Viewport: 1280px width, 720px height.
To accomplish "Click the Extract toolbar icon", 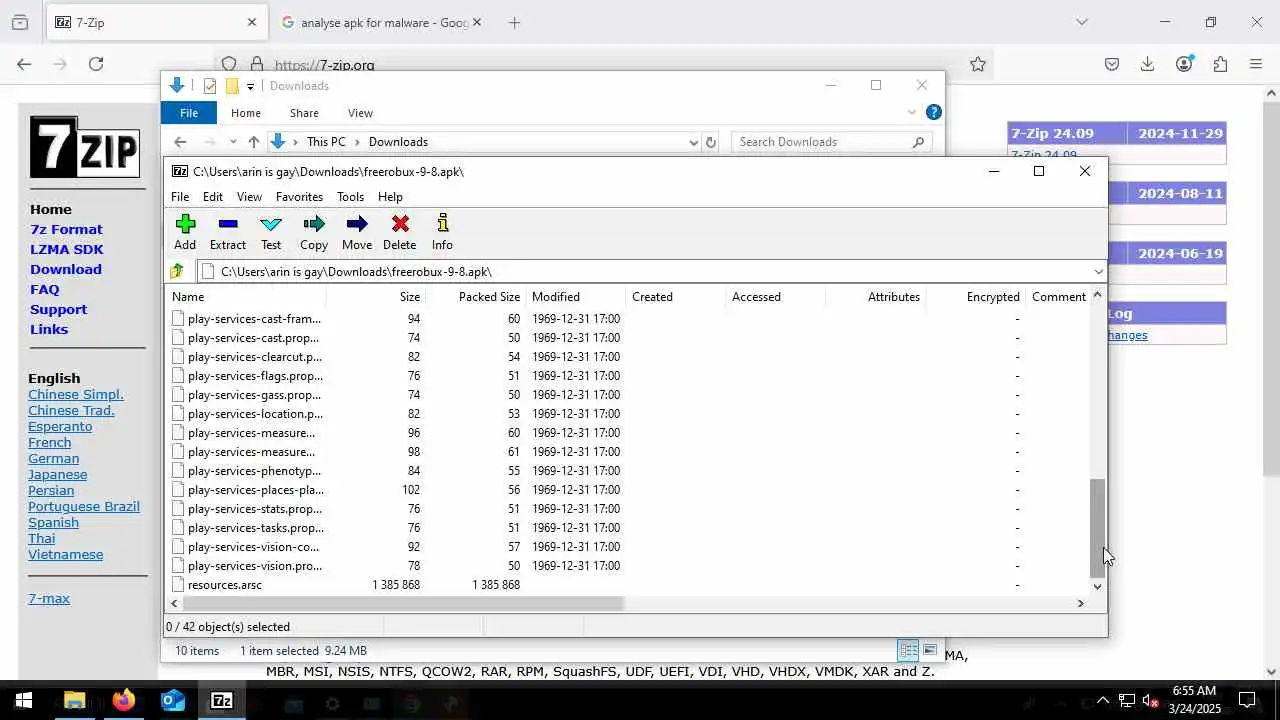I will pyautogui.click(x=227, y=232).
